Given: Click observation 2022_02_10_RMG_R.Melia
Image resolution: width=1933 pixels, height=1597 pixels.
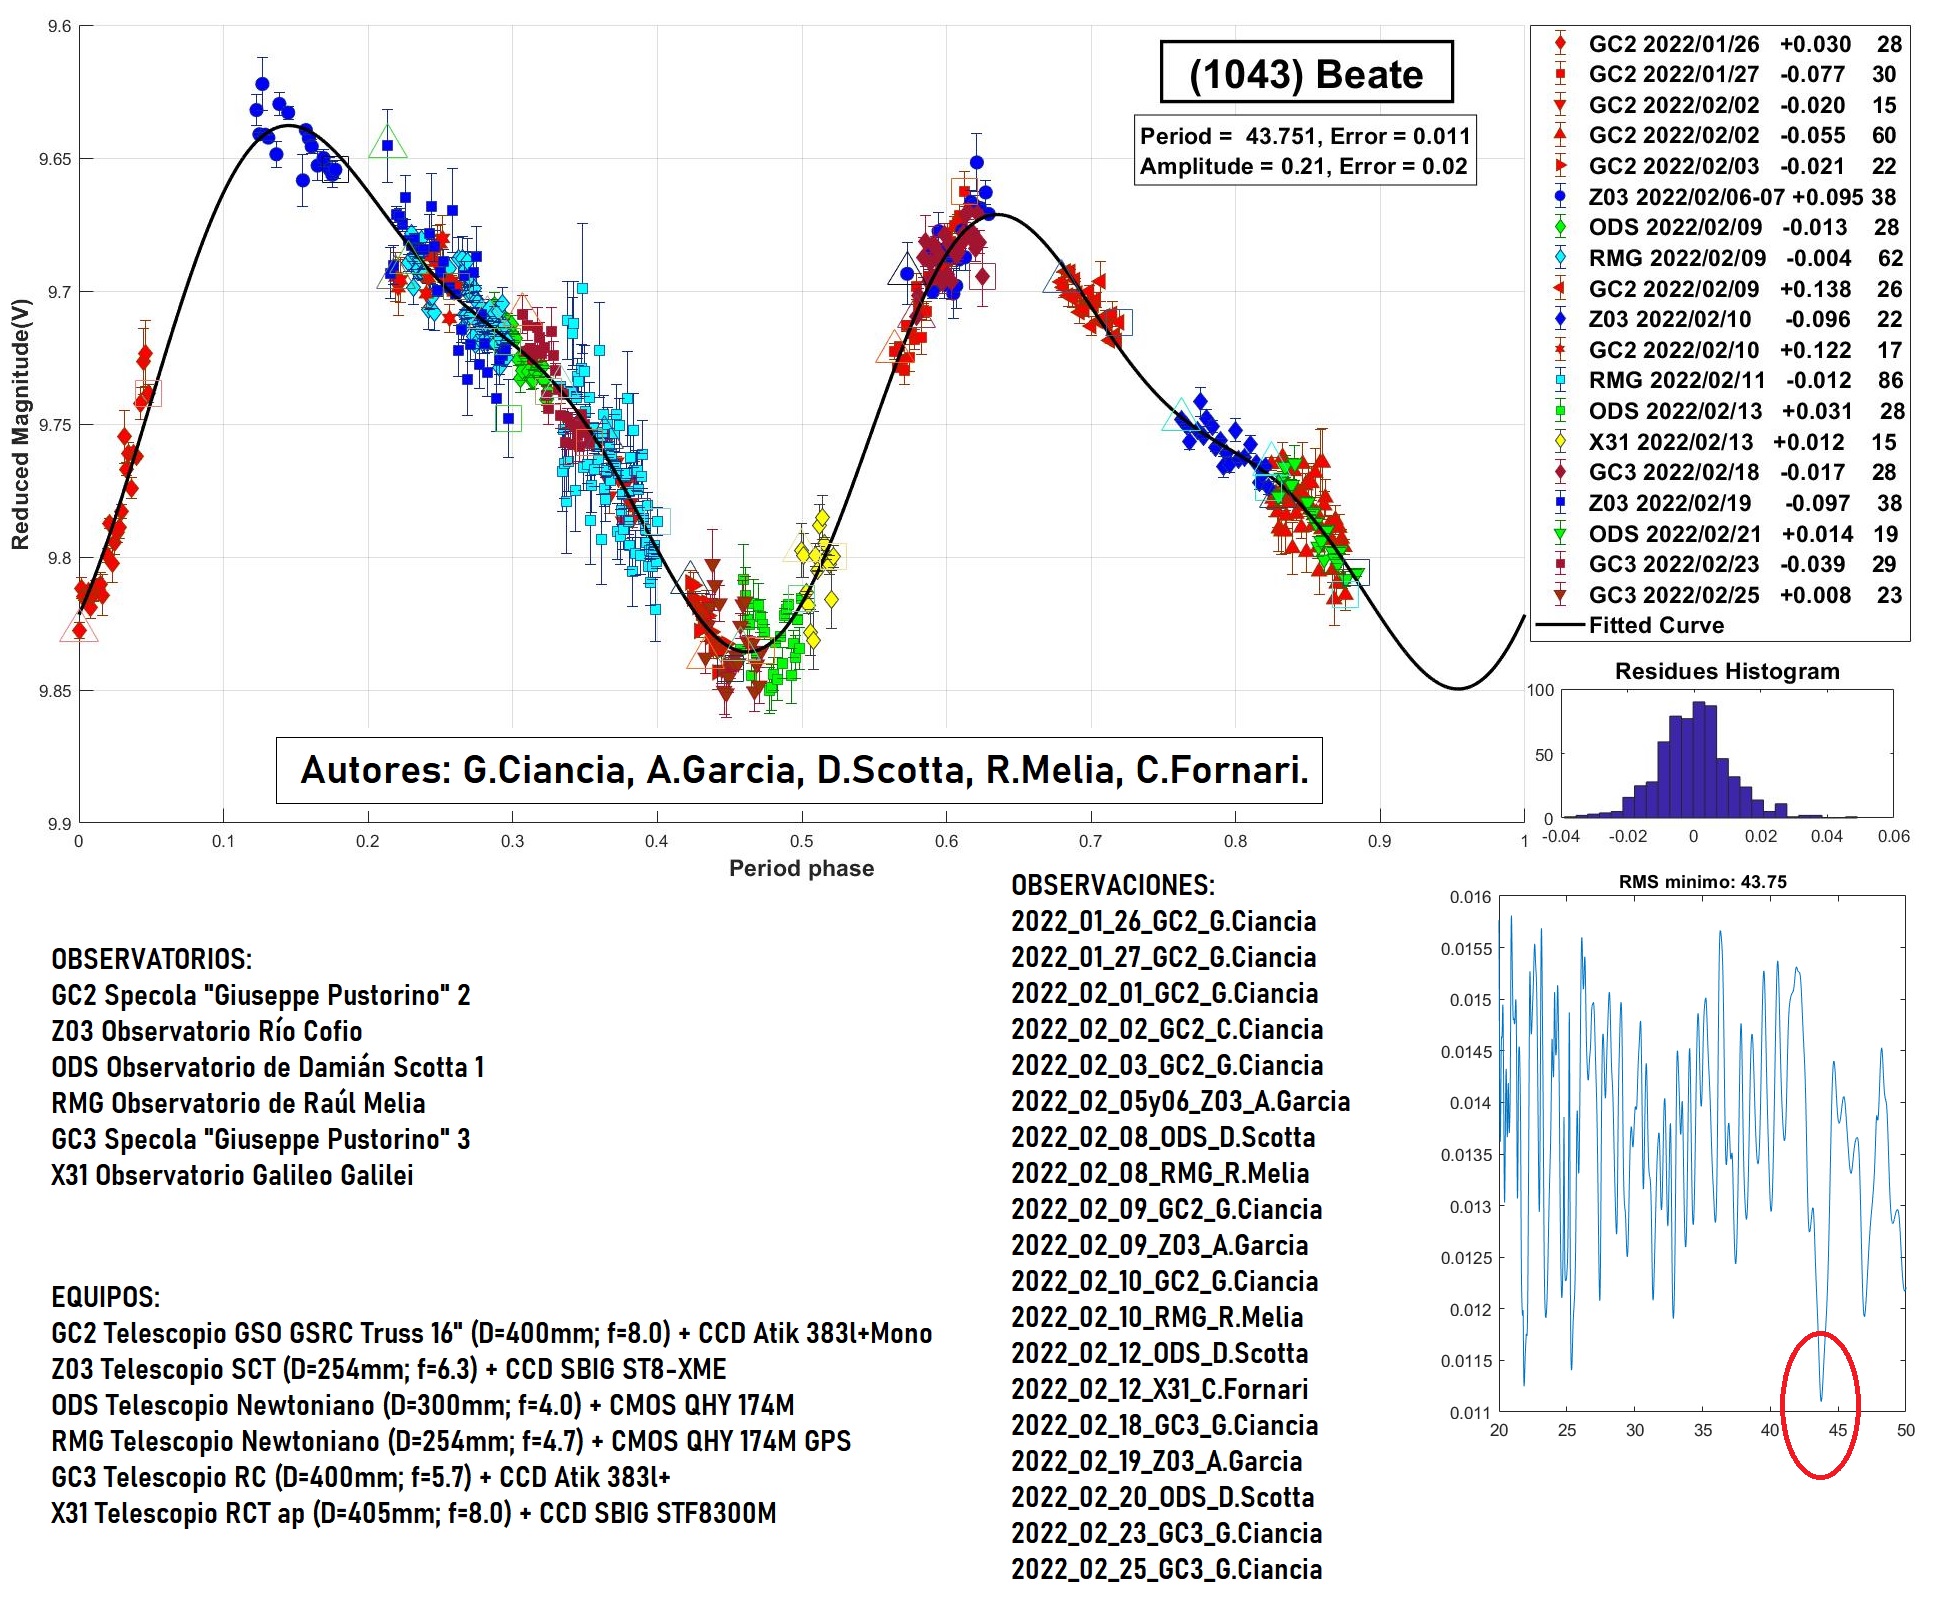Looking at the screenshot, I should (x=1157, y=1318).
